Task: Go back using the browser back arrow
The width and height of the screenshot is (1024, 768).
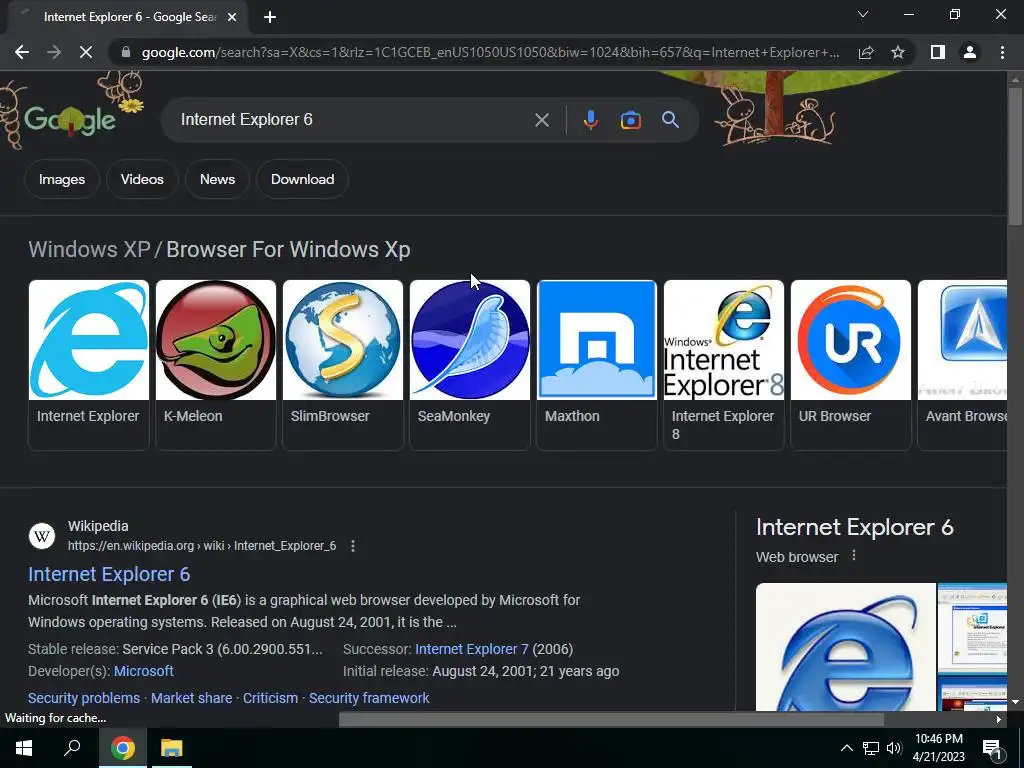Action: [22, 52]
